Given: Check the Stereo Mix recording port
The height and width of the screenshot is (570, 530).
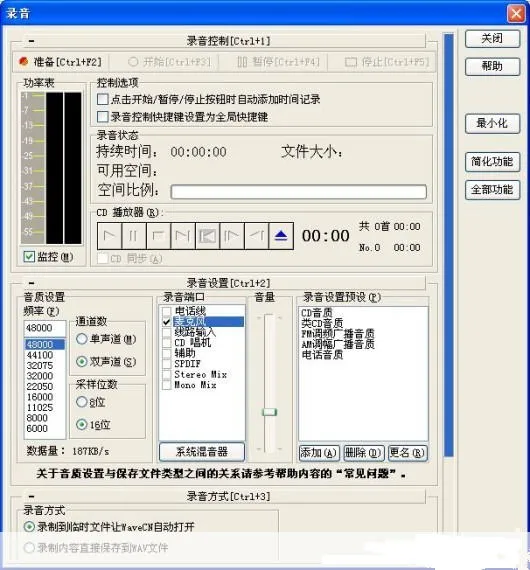Looking at the screenshot, I should tap(166, 375).
